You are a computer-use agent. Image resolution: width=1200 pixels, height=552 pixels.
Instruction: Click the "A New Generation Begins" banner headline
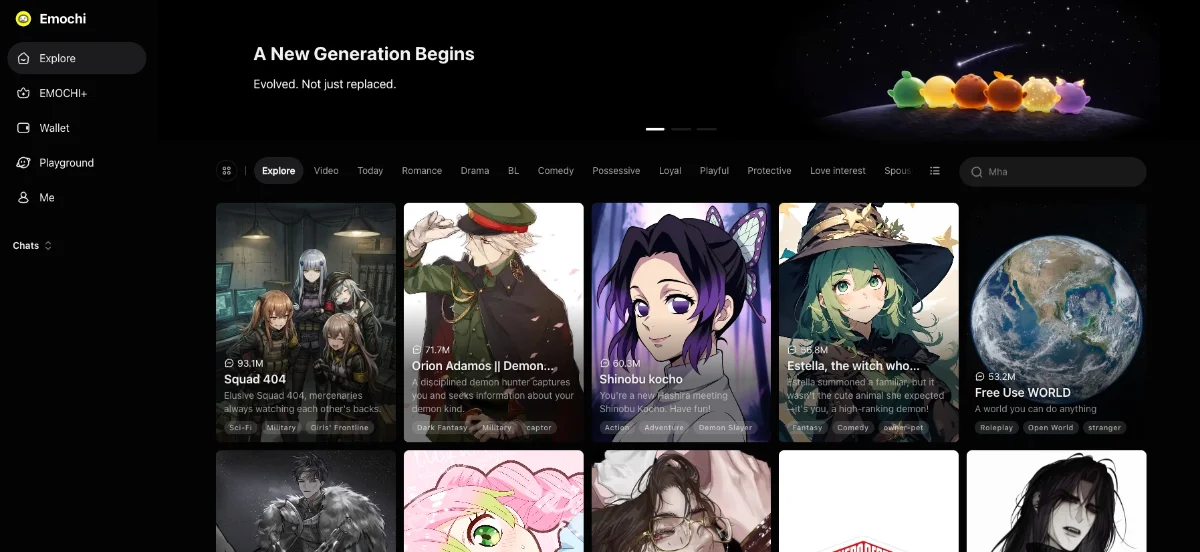coord(364,54)
